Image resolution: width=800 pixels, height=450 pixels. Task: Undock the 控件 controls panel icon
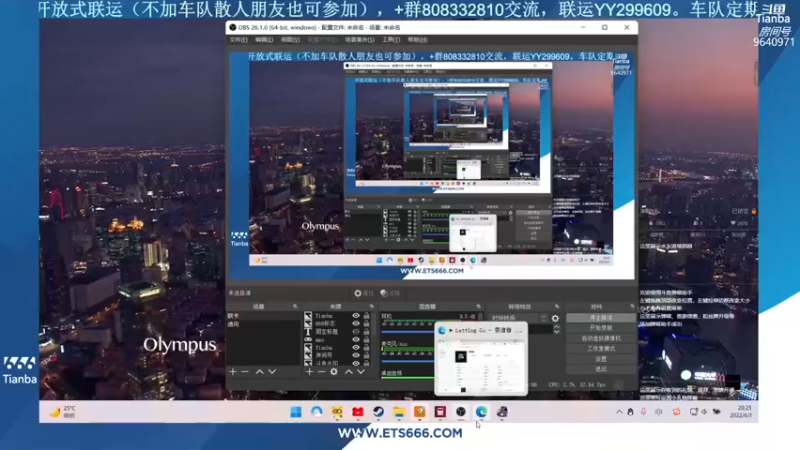point(632,307)
